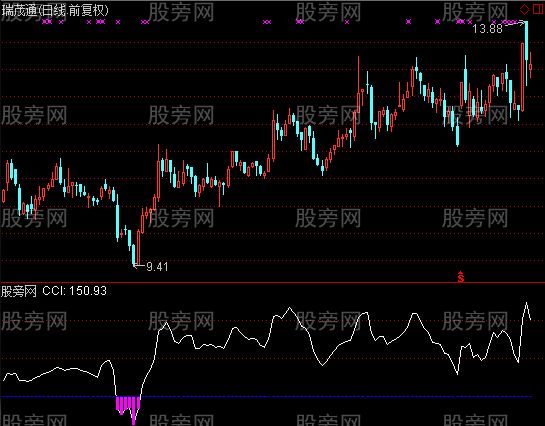Click the red dollar-sign dividend marker
This screenshot has height=426, width=545.
[x=461, y=277]
